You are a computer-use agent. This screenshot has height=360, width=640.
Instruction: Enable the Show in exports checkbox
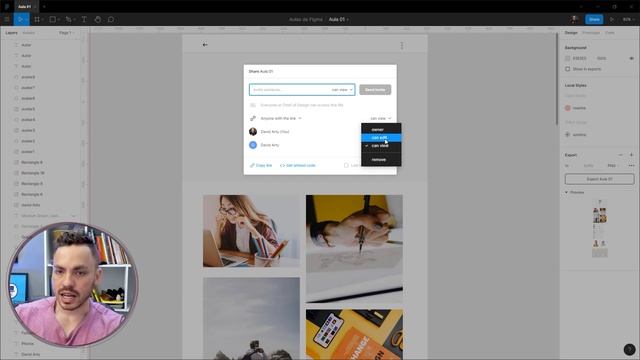tap(567, 69)
